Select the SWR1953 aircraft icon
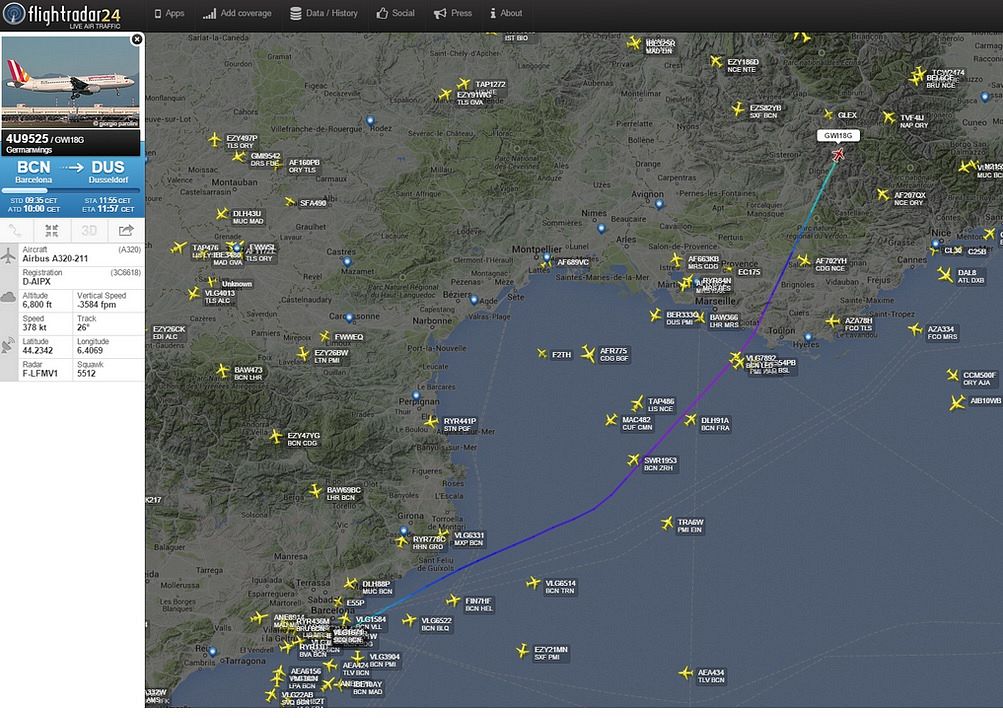Viewport: 1003px width, 718px height. [633, 459]
